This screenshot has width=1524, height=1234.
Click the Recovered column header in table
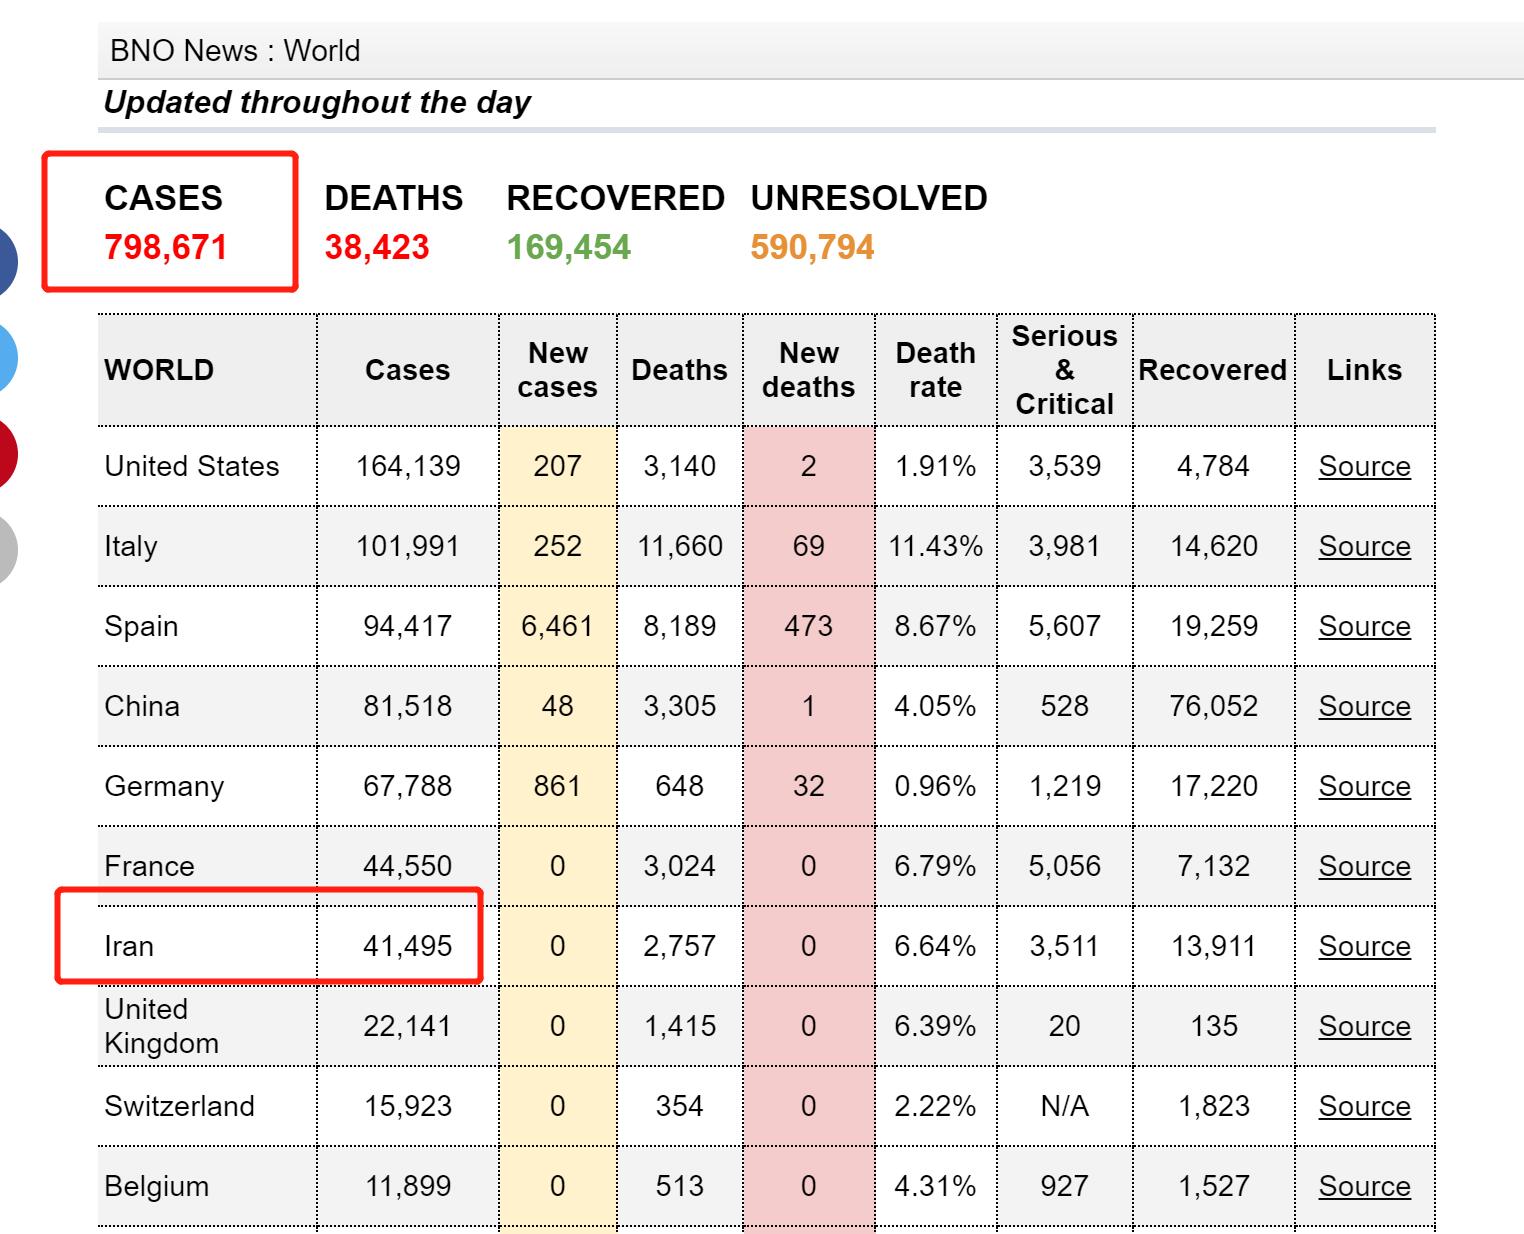point(1212,370)
